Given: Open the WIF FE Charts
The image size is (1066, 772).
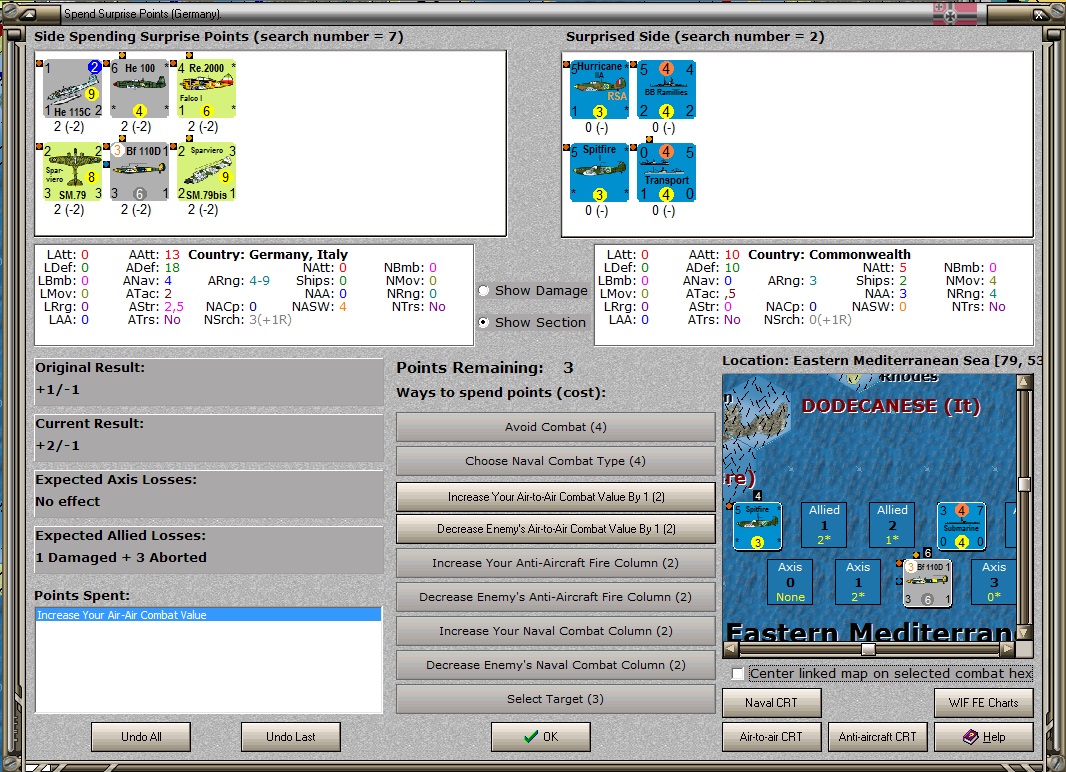Looking at the screenshot, I should coord(984,703).
